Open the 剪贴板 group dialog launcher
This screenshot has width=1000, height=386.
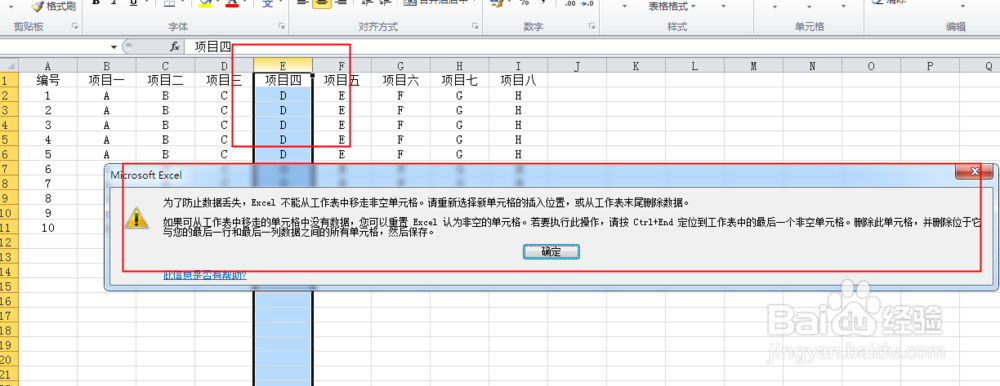click(75, 27)
